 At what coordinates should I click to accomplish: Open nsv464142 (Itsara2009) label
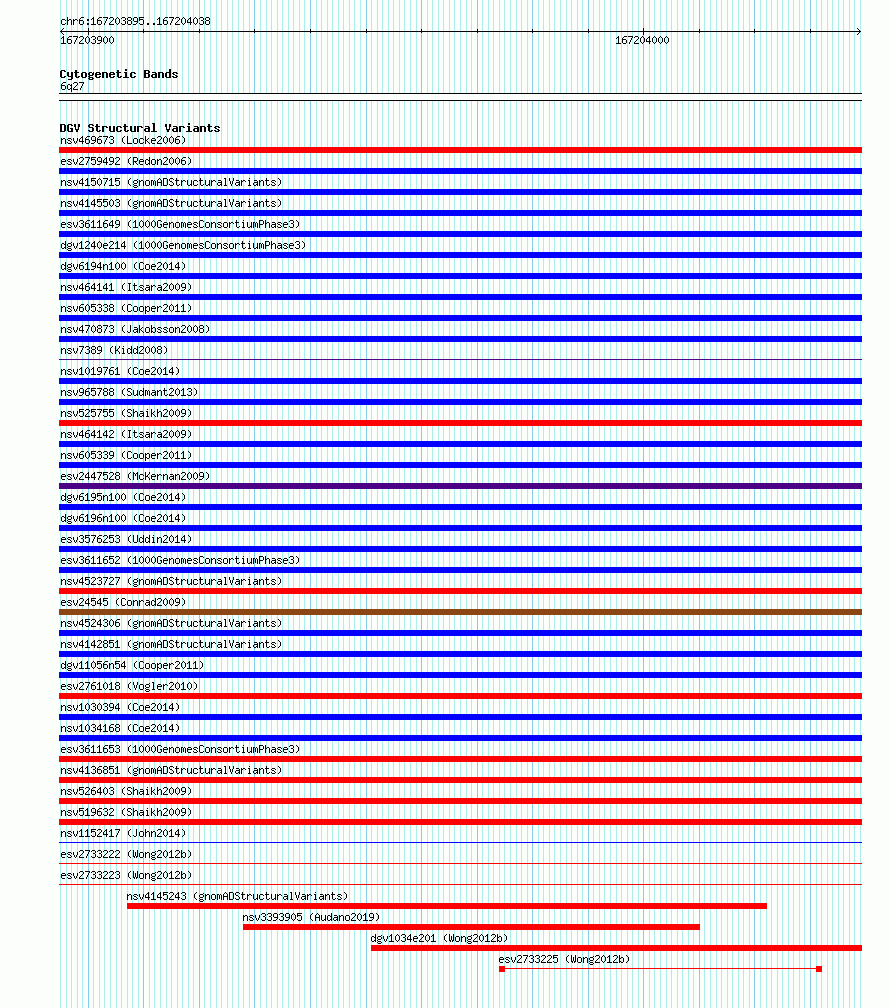126,435
